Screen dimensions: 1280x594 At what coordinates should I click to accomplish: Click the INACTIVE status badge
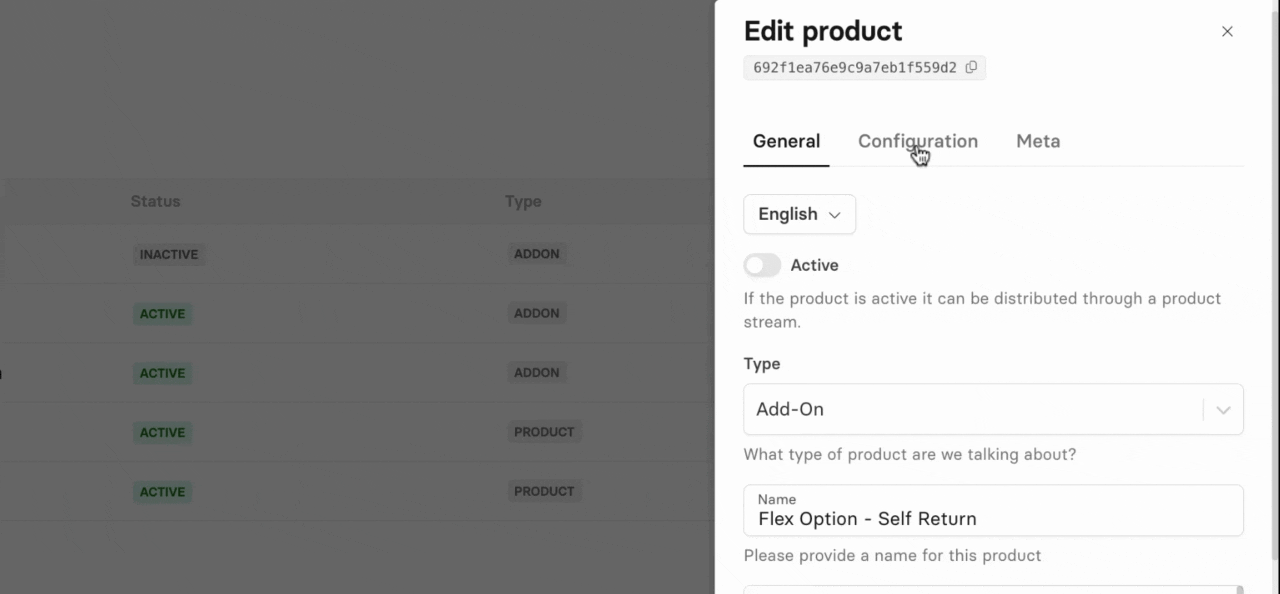coord(168,255)
